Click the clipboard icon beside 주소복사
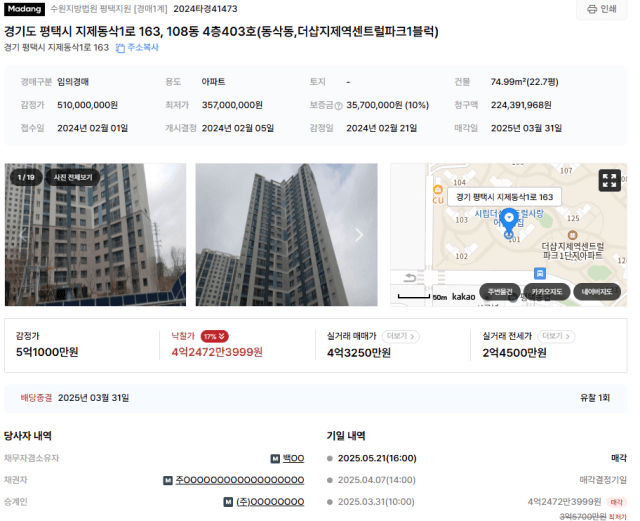Viewport: 640px width, 521px height. [120, 48]
